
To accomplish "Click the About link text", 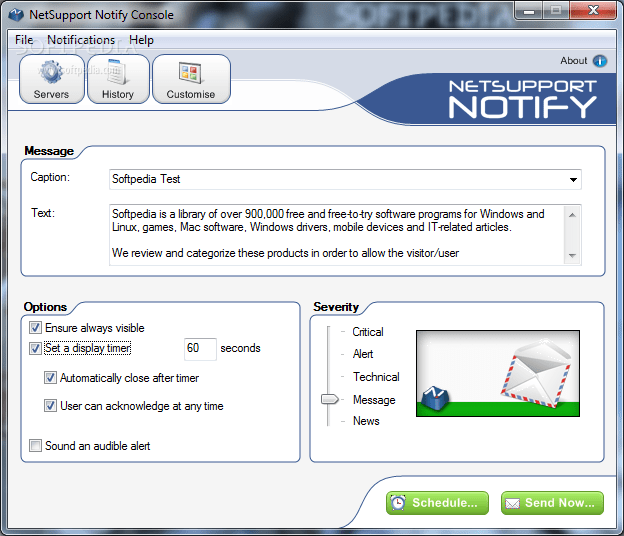I will pyautogui.click(x=573, y=61).
